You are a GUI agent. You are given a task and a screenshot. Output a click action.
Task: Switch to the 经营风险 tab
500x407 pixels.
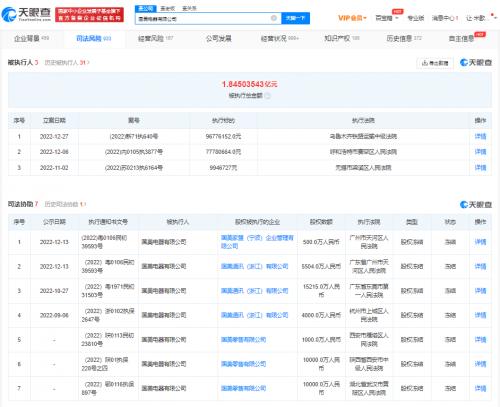click(x=156, y=39)
